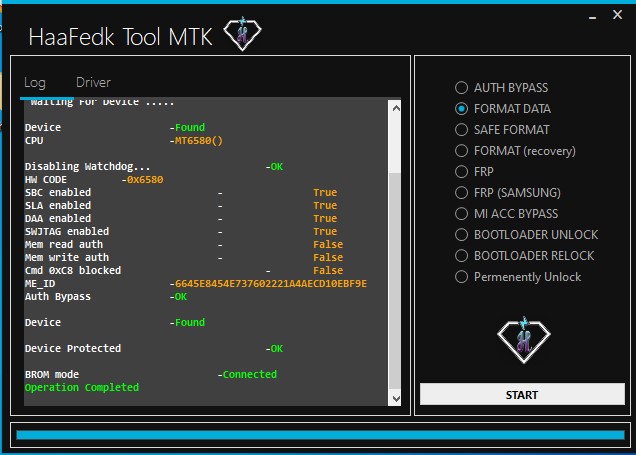This screenshot has height=455, width=636.
Task: Click the log scrollbar up arrow
Action: [x=396, y=108]
